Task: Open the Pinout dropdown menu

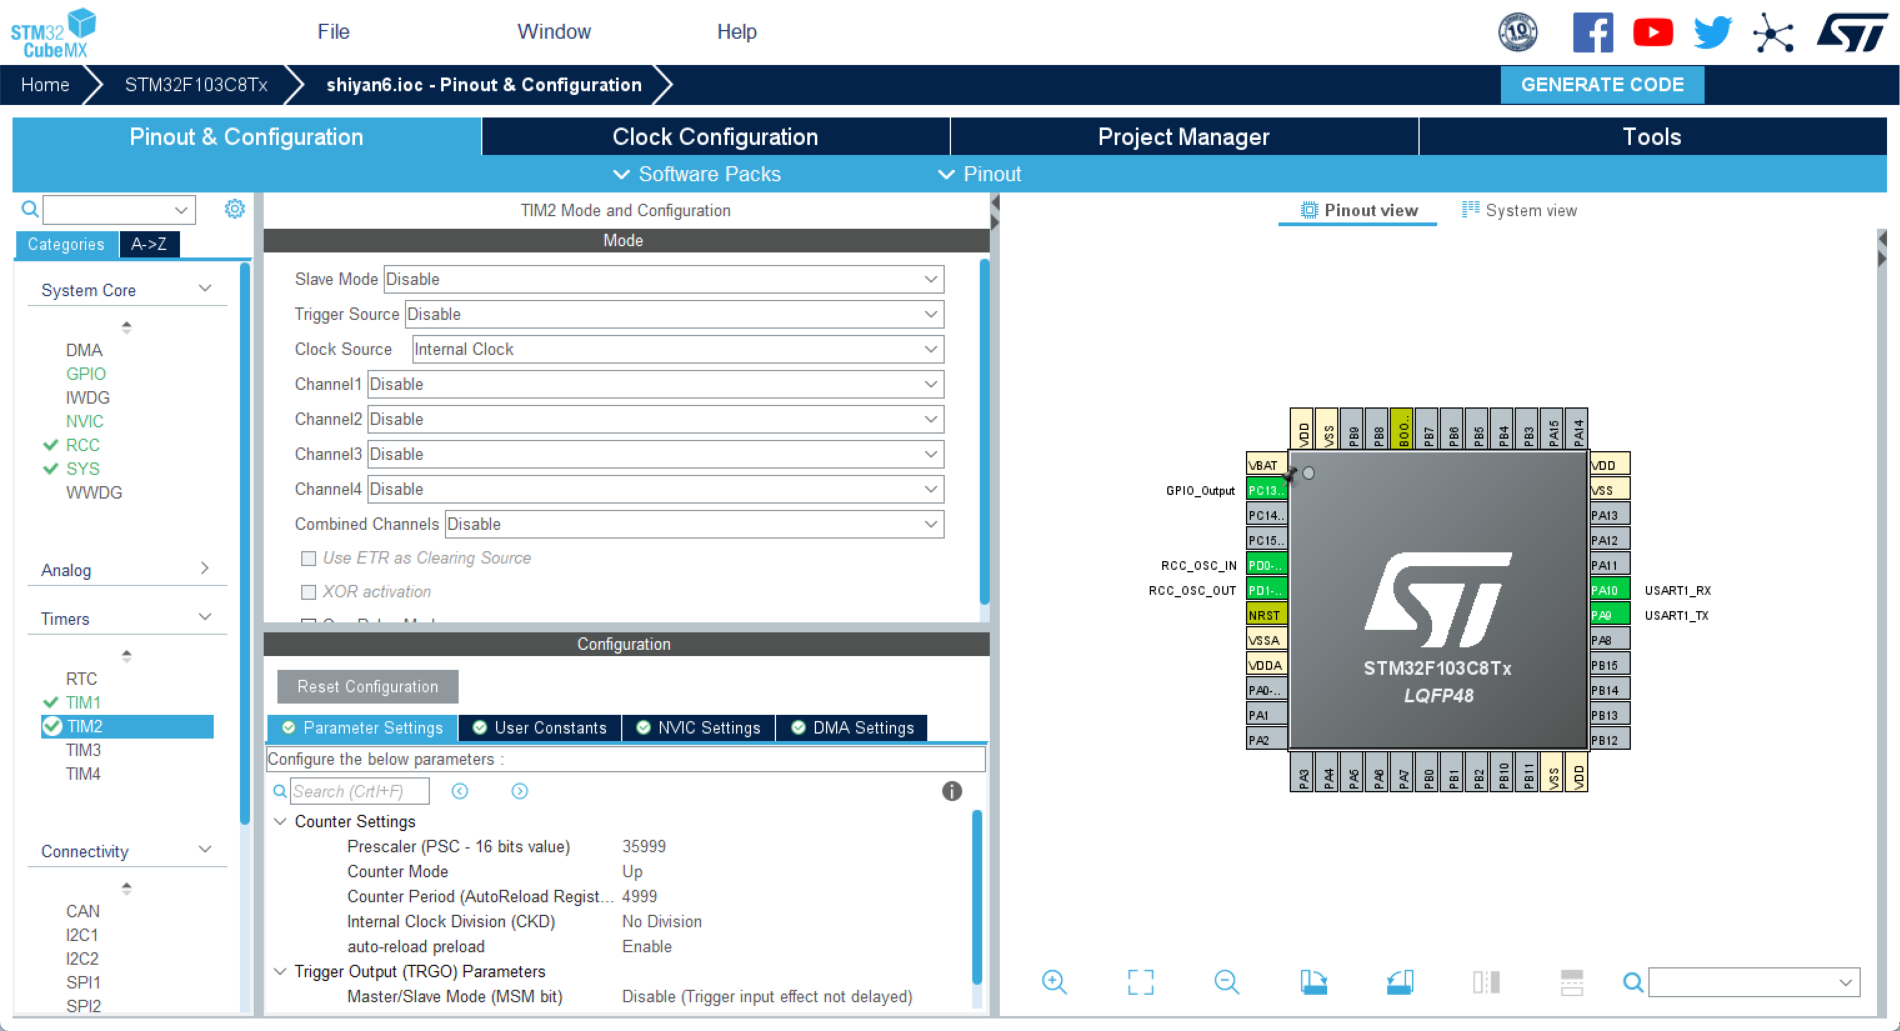Action: click(x=979, y=174)
